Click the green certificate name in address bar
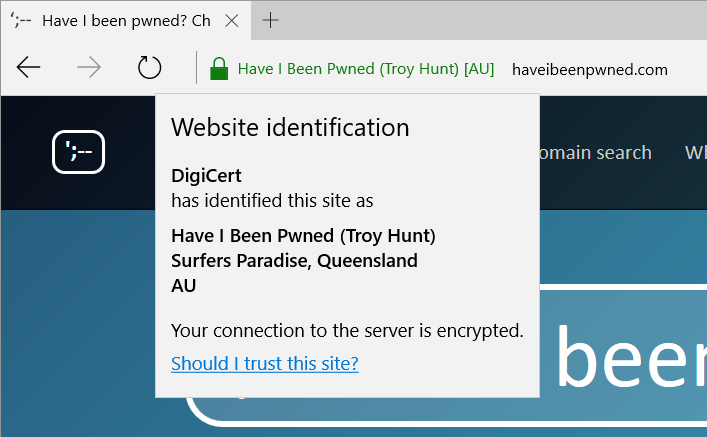Image resolution: width=707 pixels, height=437 pixels. (366, 69)
